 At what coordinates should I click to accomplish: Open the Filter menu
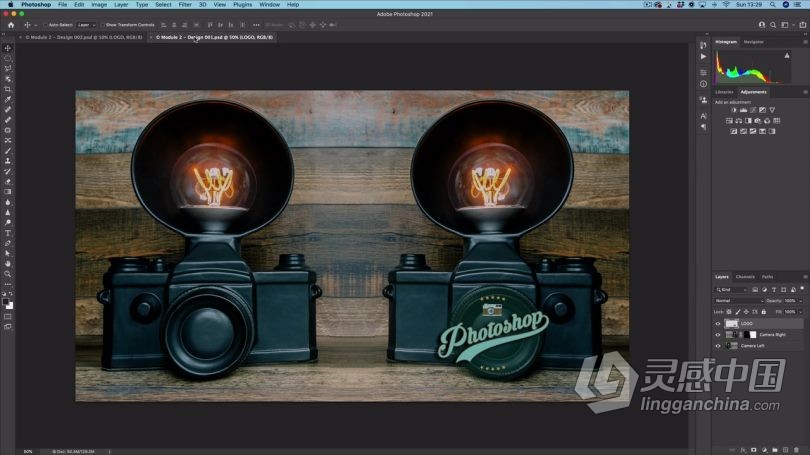click(x=185, y=5)
